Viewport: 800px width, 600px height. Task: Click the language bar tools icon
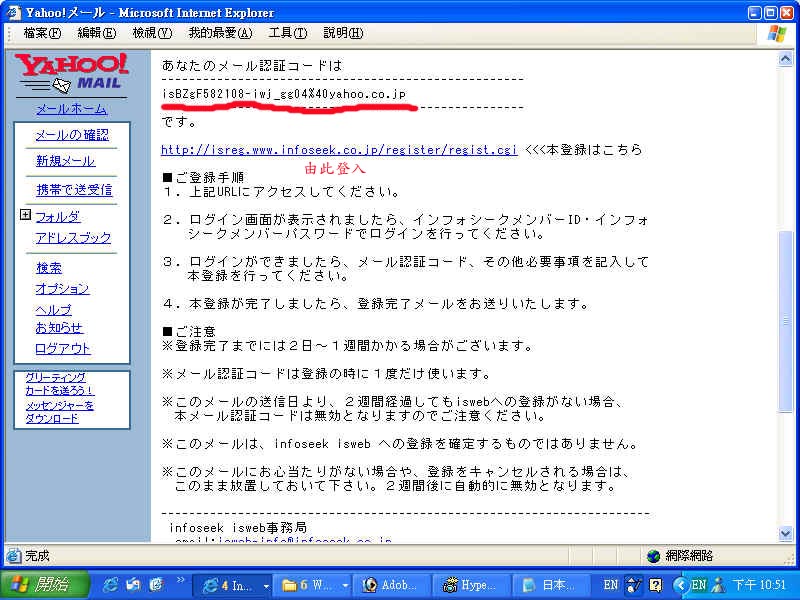click(x=634, y=585)
